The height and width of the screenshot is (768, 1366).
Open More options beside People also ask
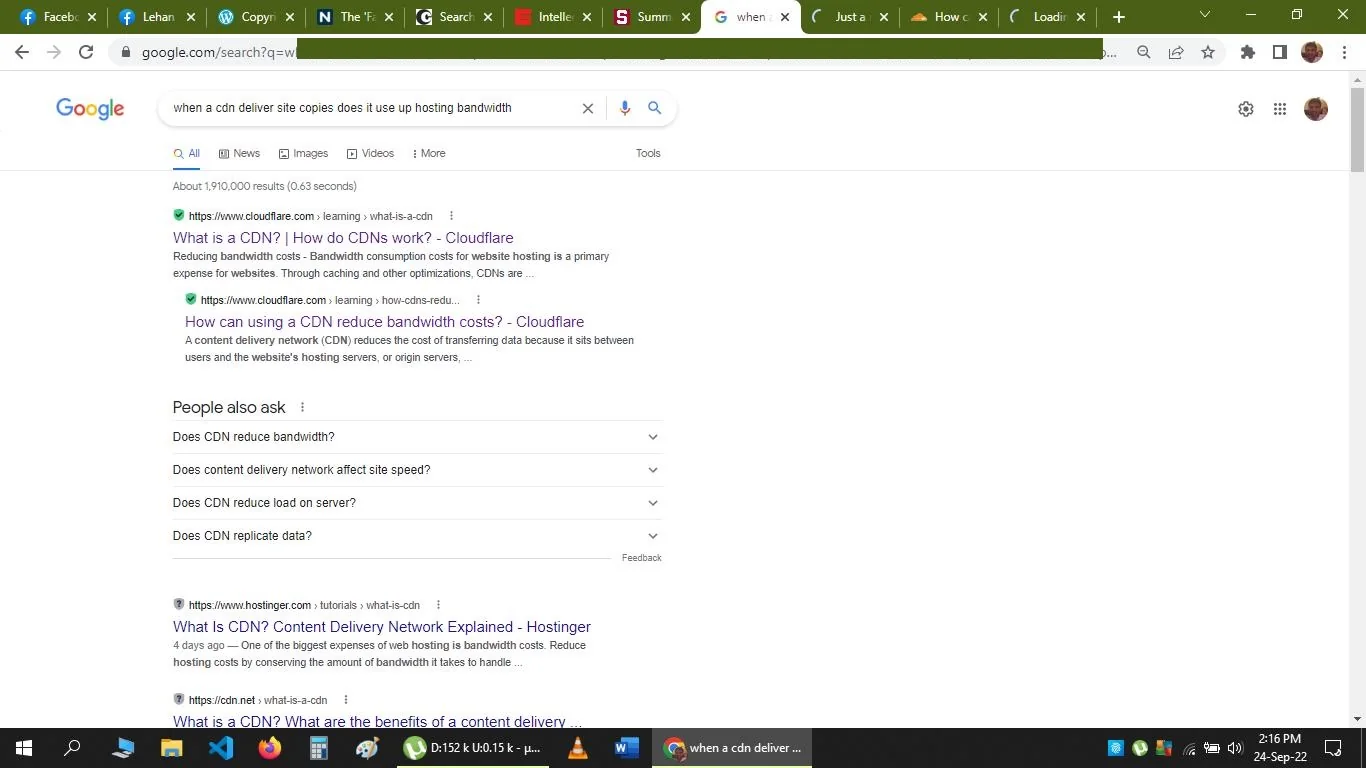(302, 407)
